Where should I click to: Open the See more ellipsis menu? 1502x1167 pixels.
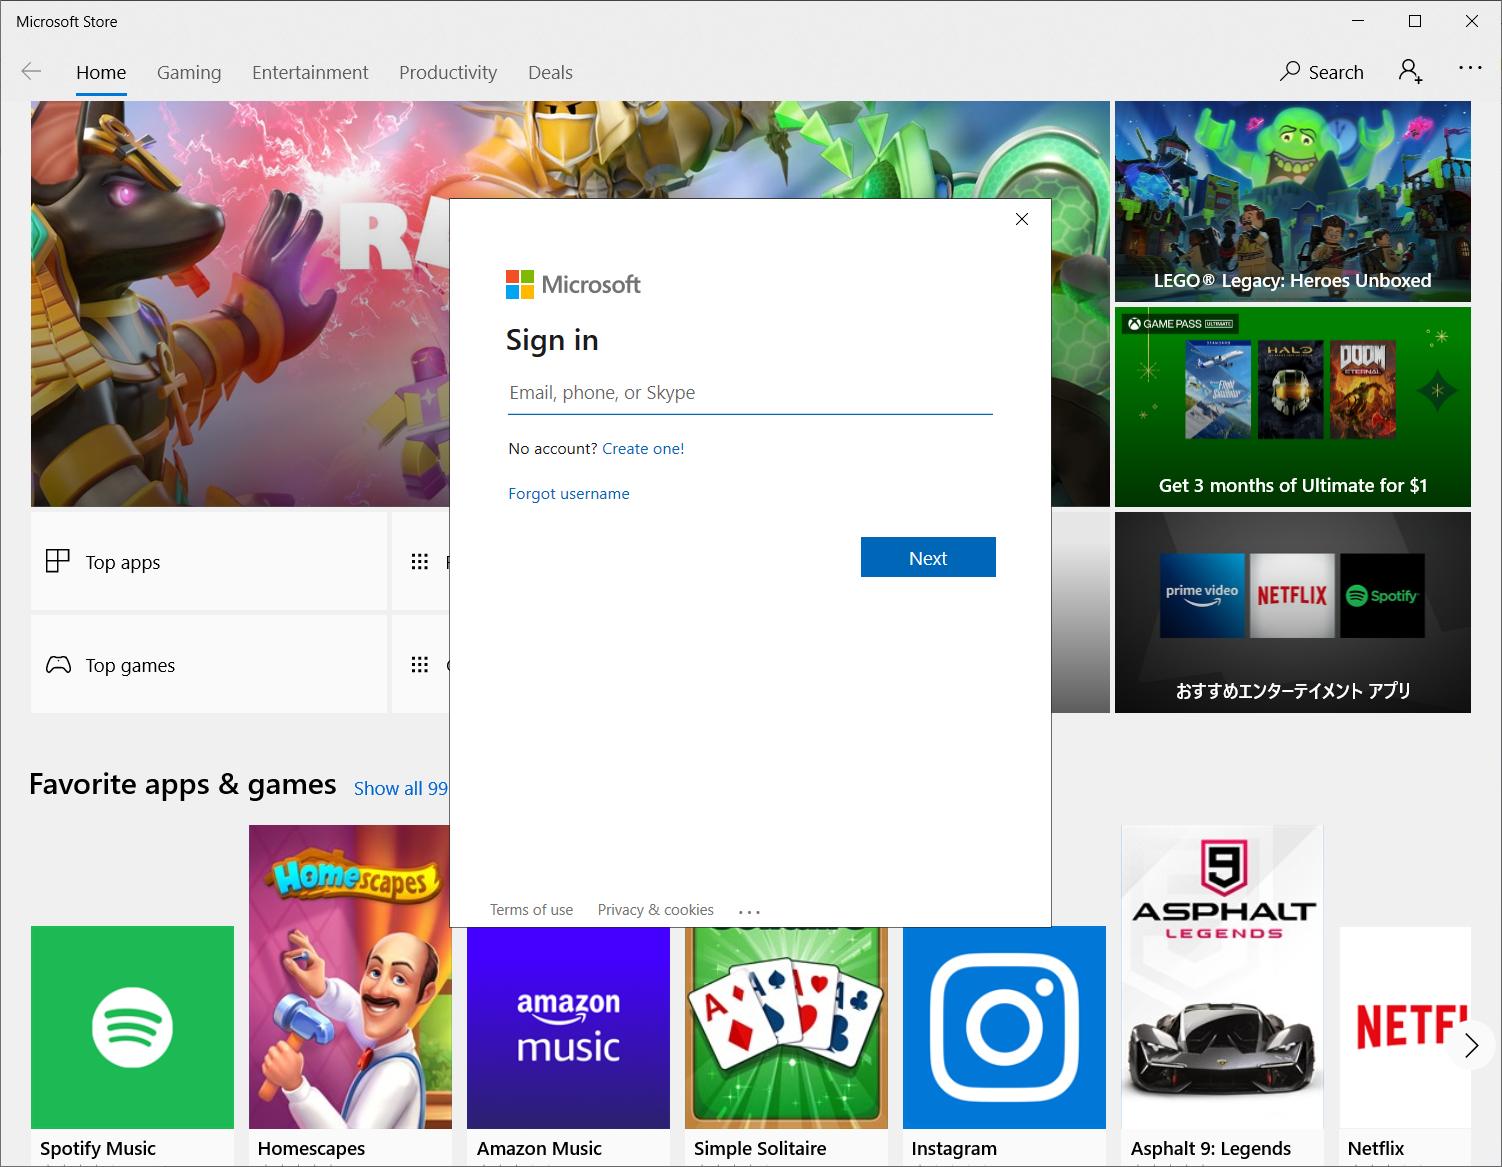click(x=1470, y=68)
